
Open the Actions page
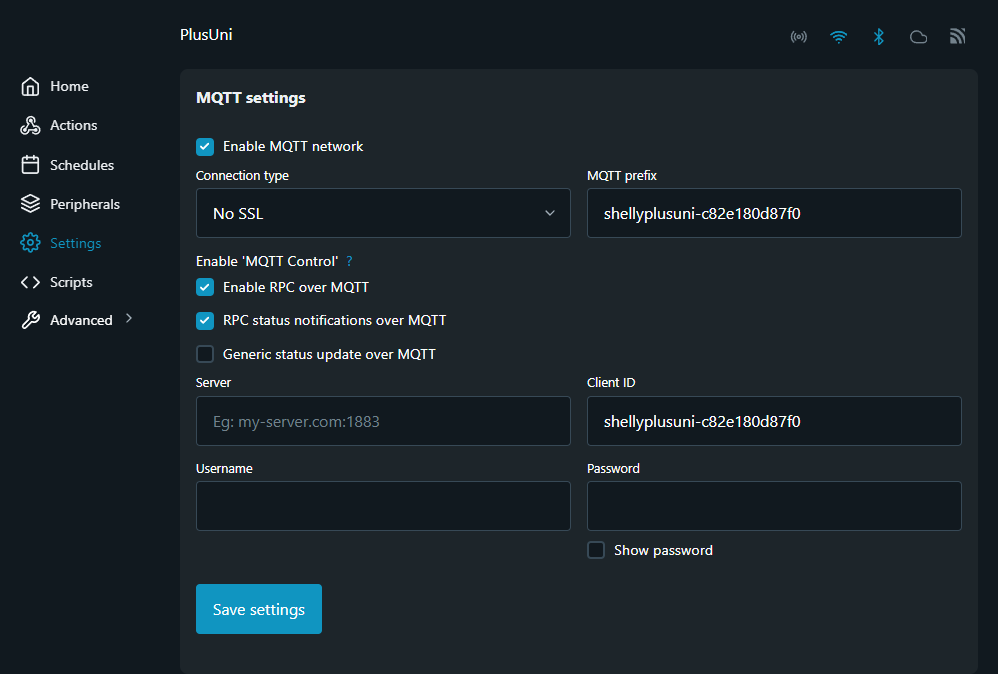point(73,126)
